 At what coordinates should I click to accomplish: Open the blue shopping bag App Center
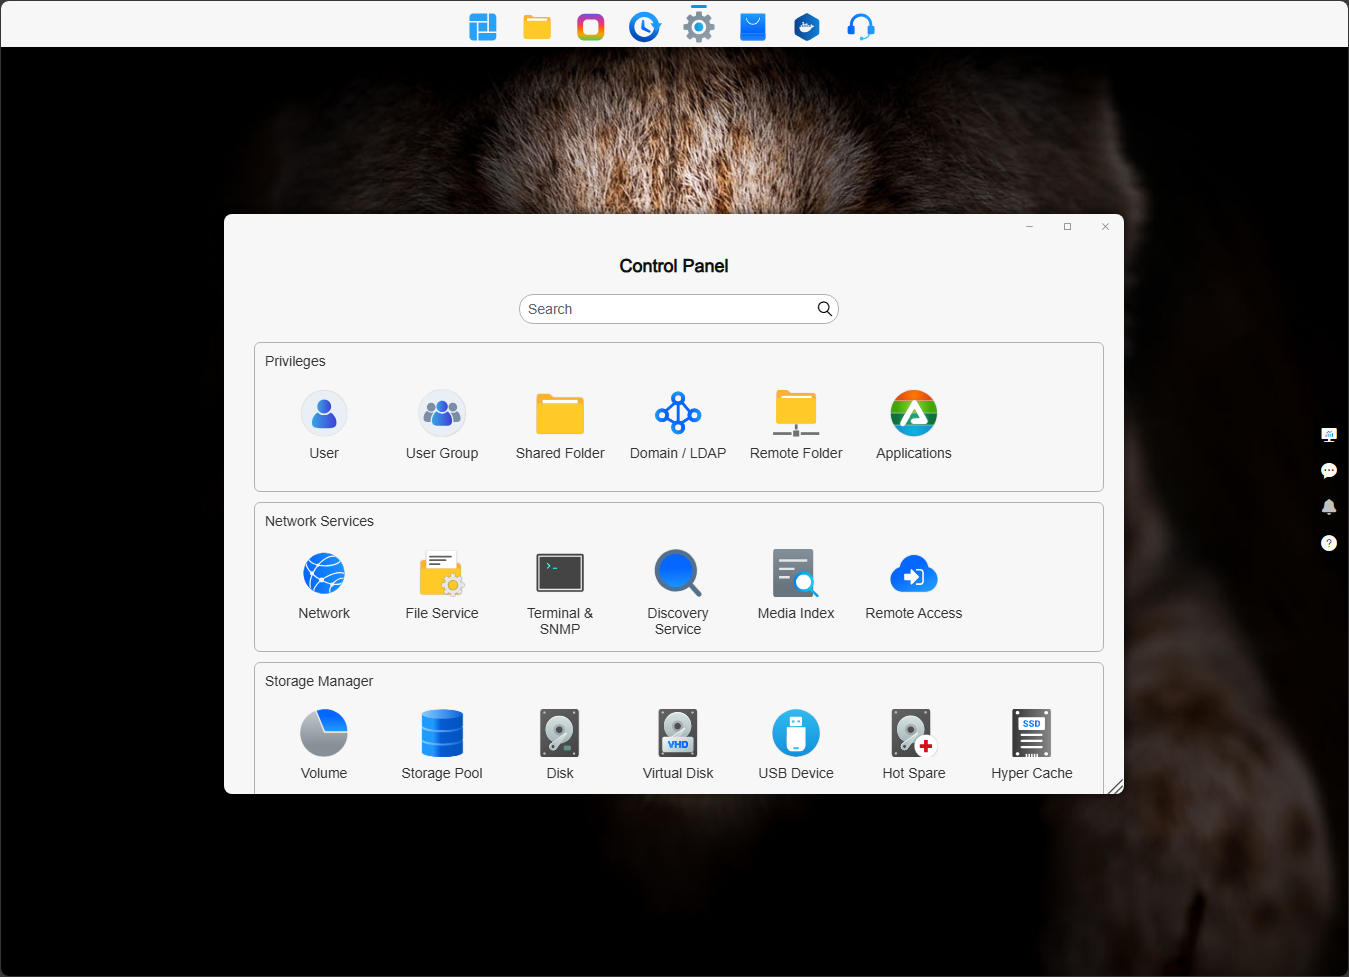[753, 27]
